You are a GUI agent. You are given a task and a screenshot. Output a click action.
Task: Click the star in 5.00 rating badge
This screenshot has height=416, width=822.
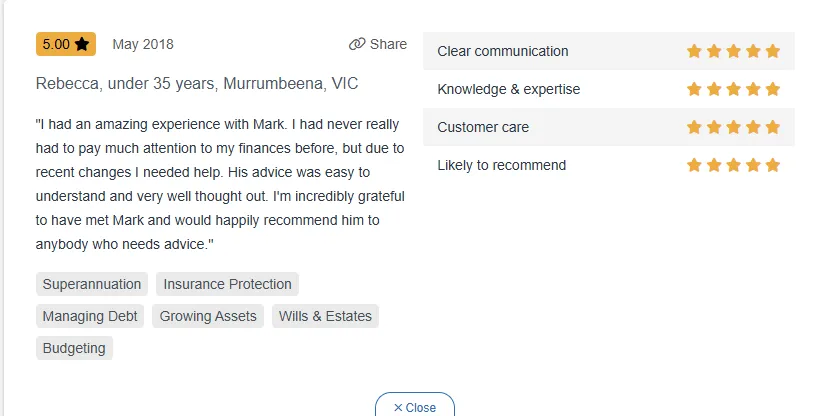(82, 44)
